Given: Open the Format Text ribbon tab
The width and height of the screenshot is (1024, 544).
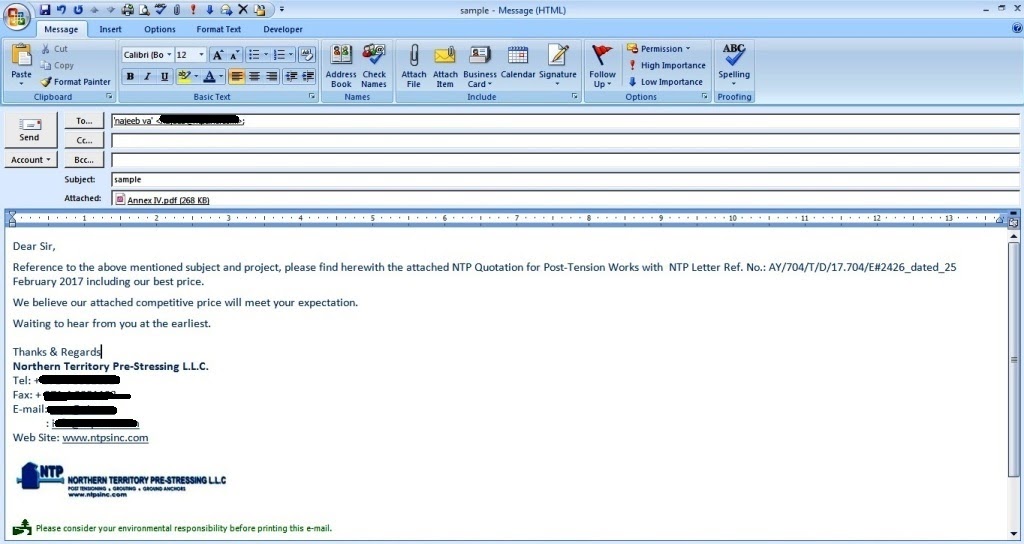Looking at the screenshot, I should coord(219,29).
